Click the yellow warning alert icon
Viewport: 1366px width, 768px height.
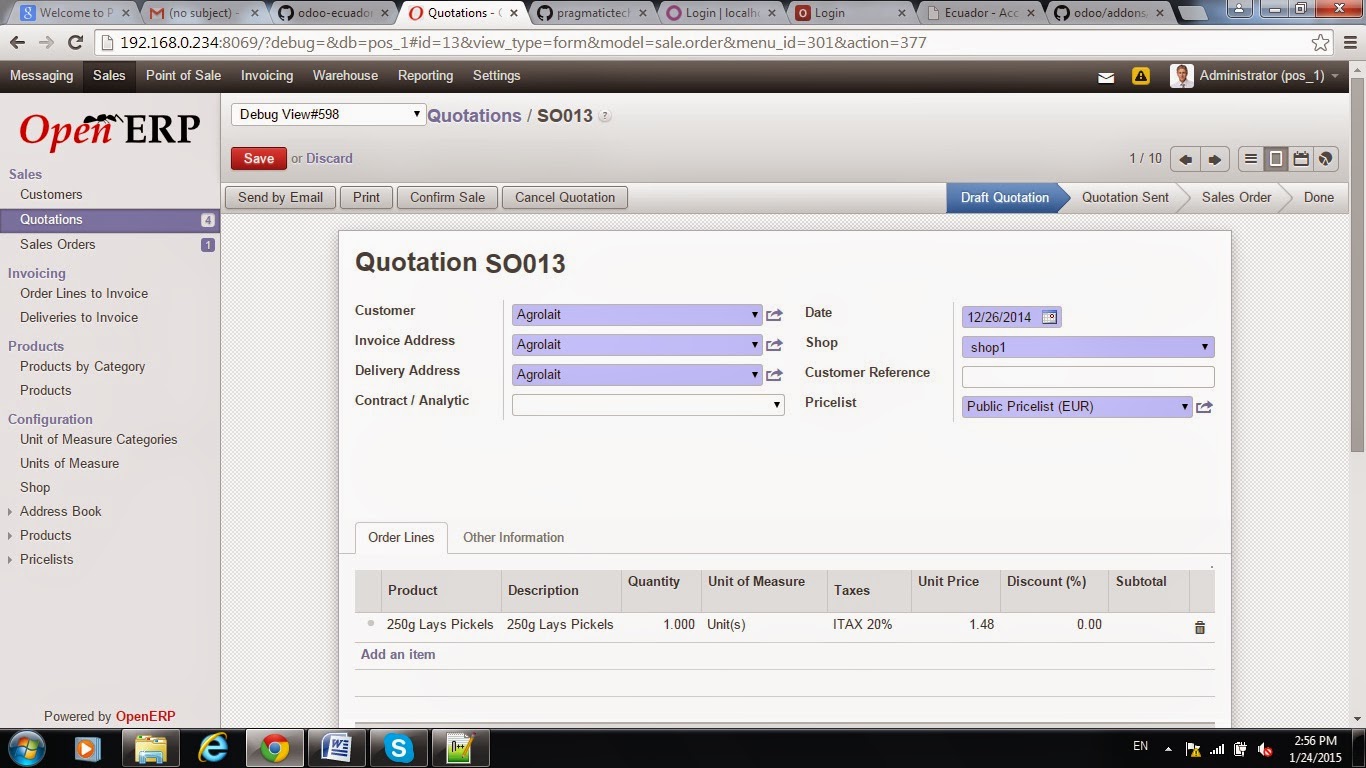[1140, 76]
